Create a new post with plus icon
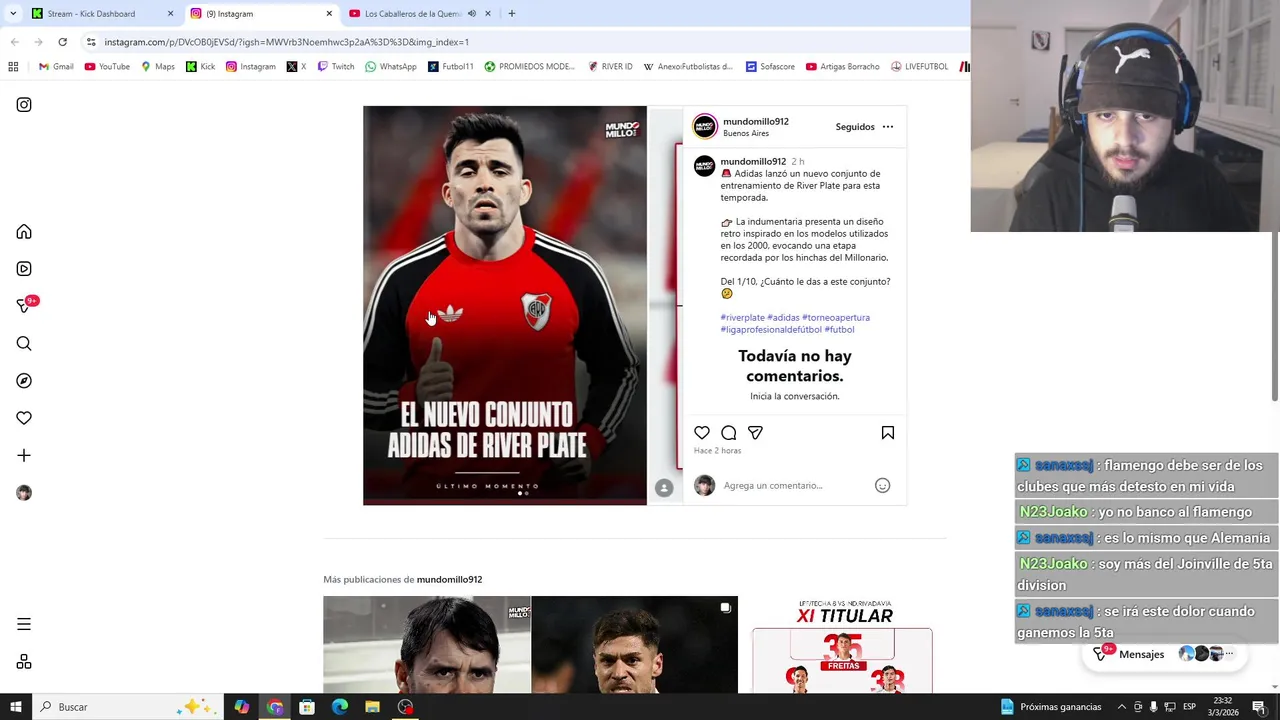1280x720 pixels. click(x=24, y=456)
